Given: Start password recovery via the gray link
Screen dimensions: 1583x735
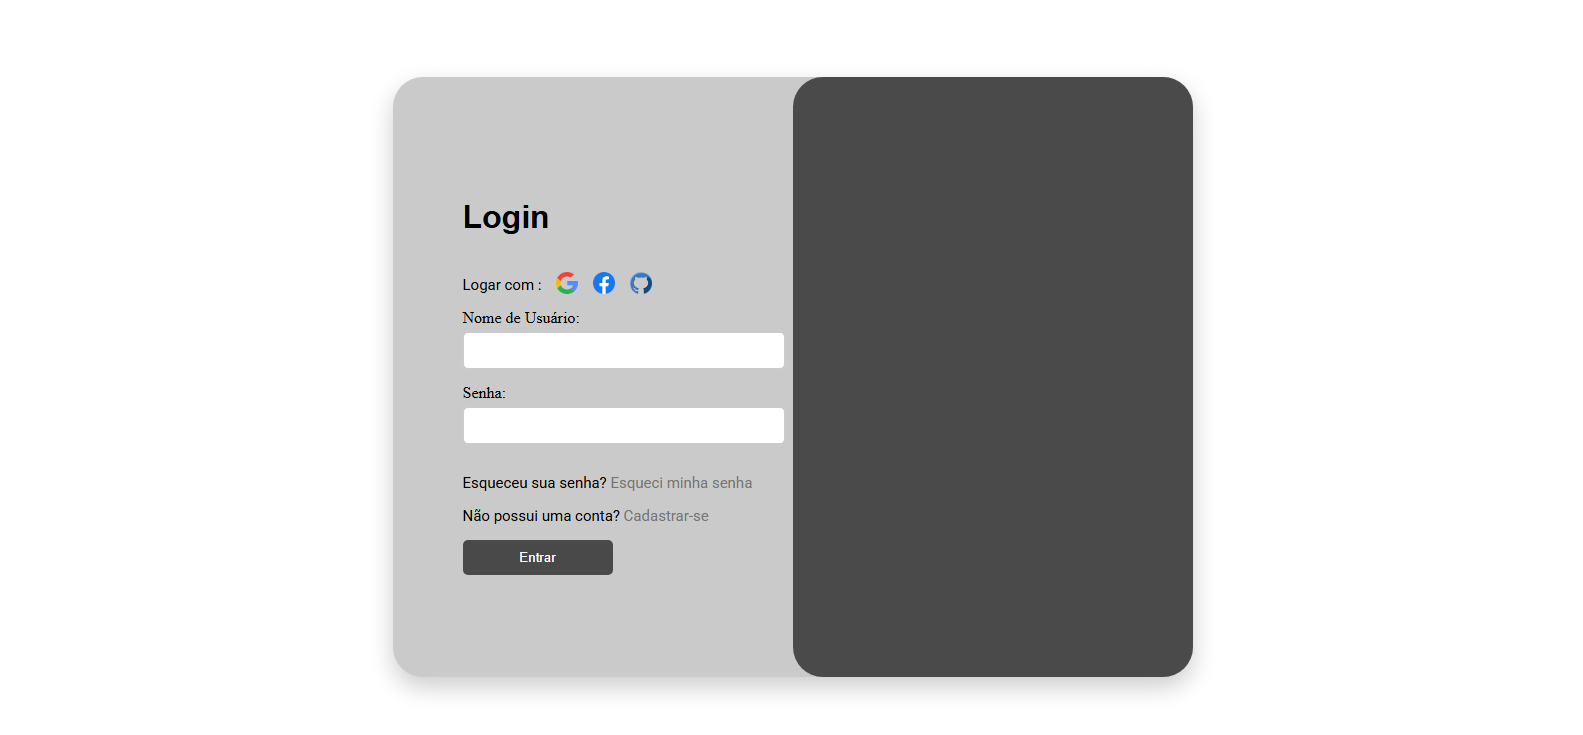Looking at the screenshot, I should point(681,483).
